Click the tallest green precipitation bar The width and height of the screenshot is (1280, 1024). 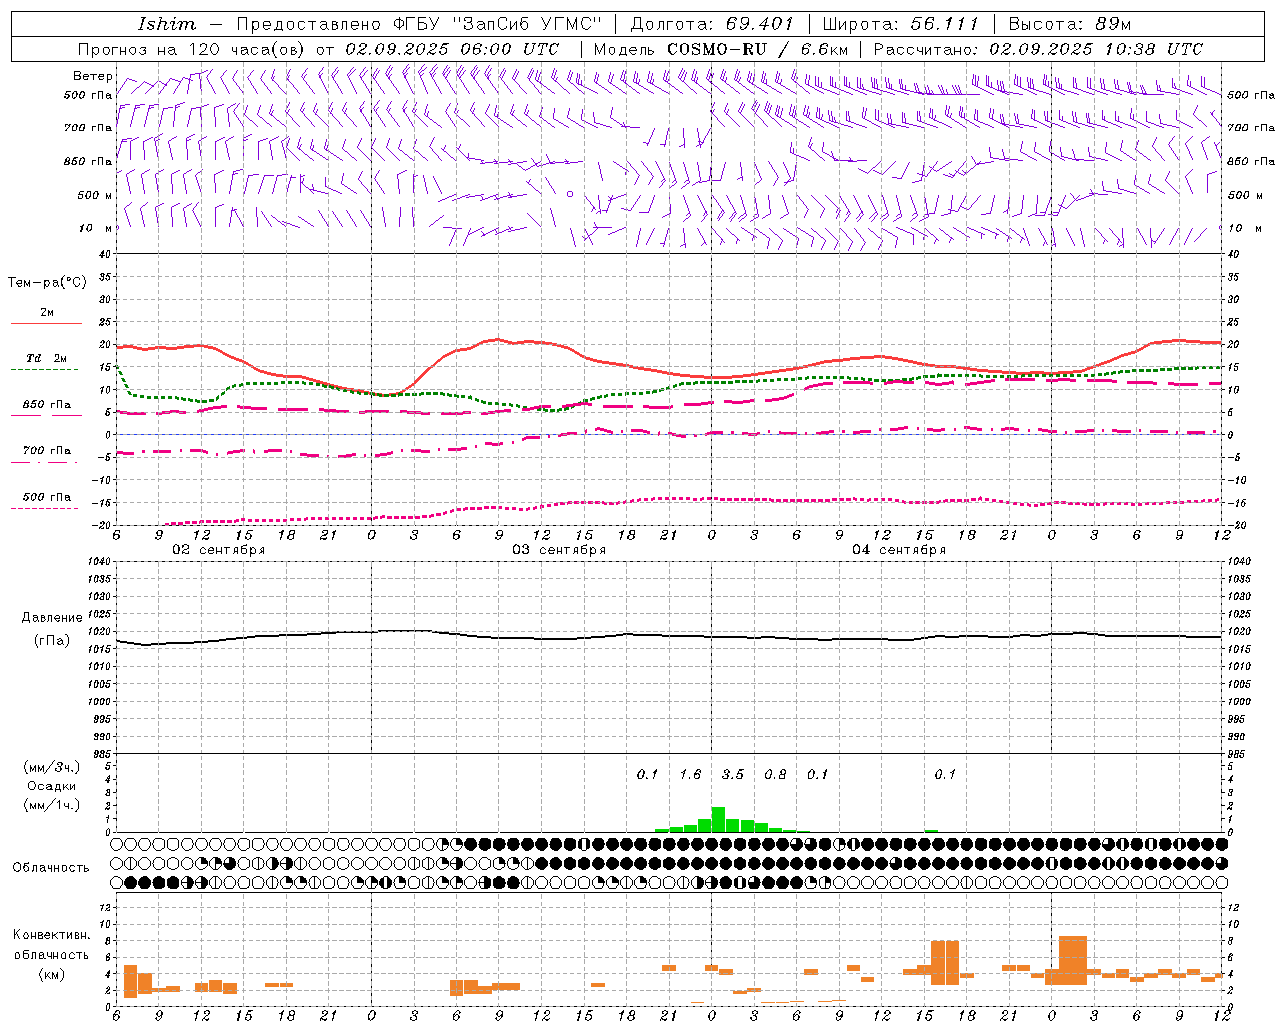tap(718, 819)
